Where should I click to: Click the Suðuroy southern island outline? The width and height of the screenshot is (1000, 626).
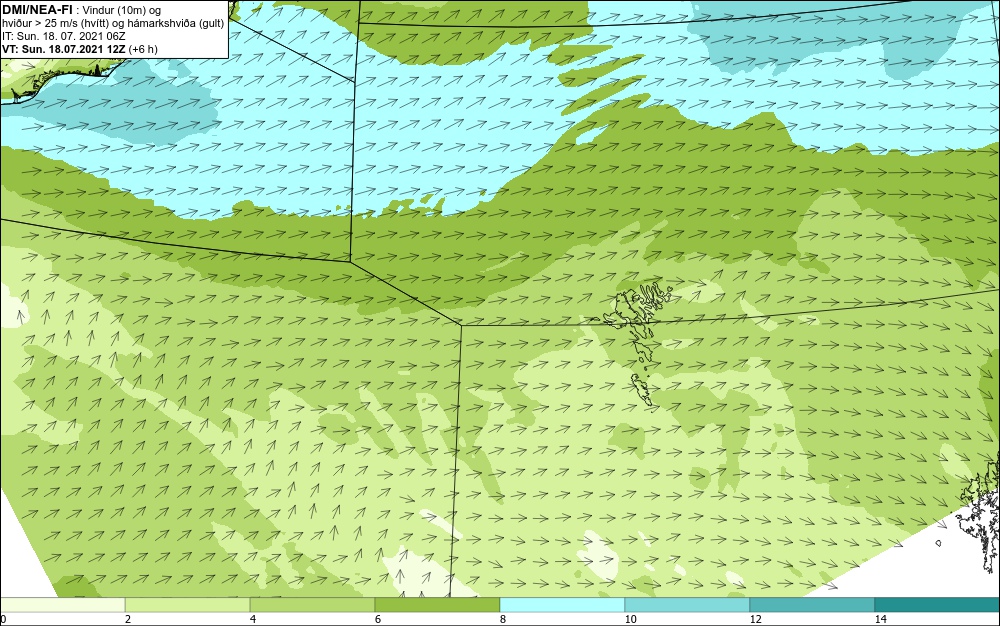[x=644, y=390]
